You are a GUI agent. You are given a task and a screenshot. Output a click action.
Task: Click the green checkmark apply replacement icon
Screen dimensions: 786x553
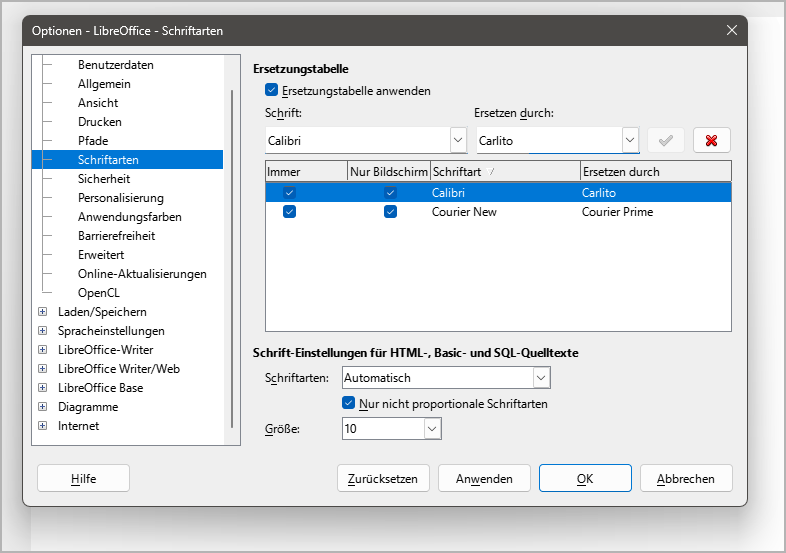tap(666, 140)
